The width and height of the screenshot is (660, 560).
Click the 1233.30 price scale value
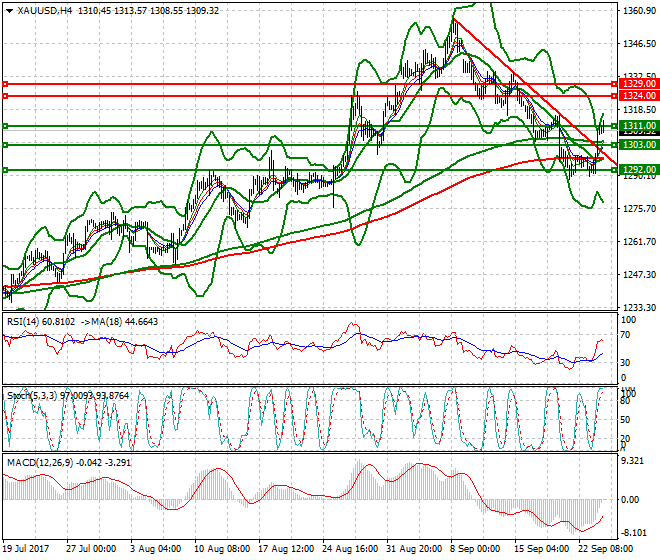tap(639, 307)
